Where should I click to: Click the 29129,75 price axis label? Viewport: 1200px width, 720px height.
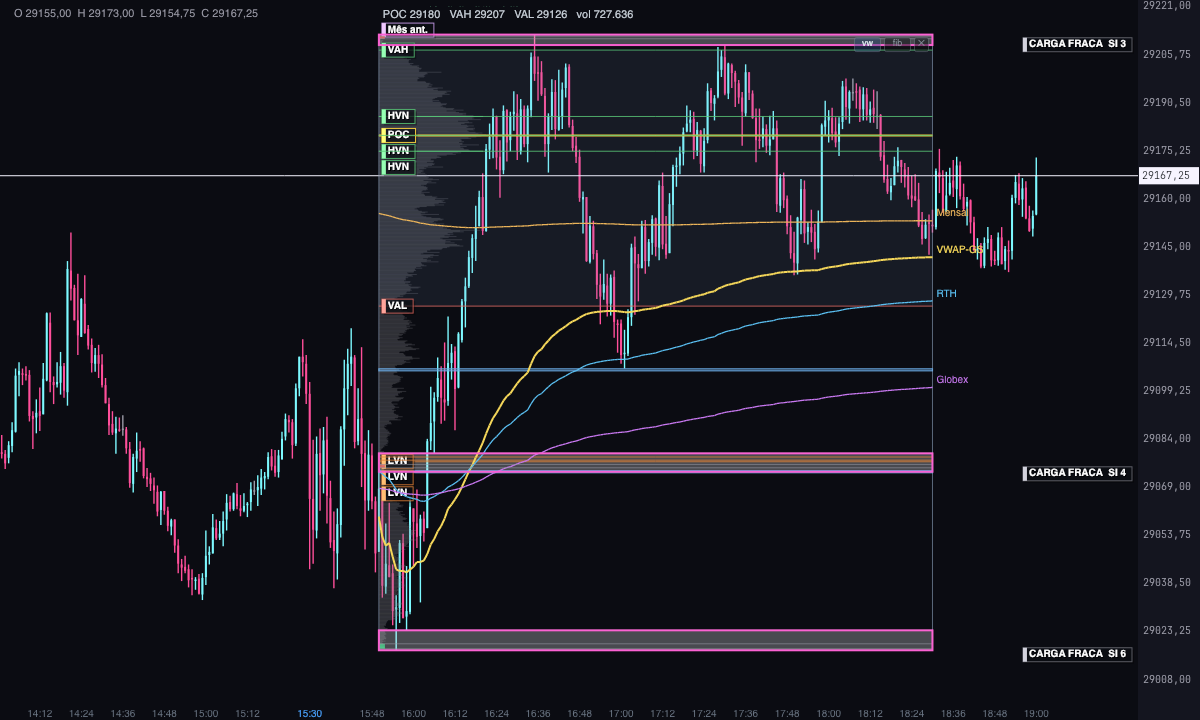coord(1167,294)
